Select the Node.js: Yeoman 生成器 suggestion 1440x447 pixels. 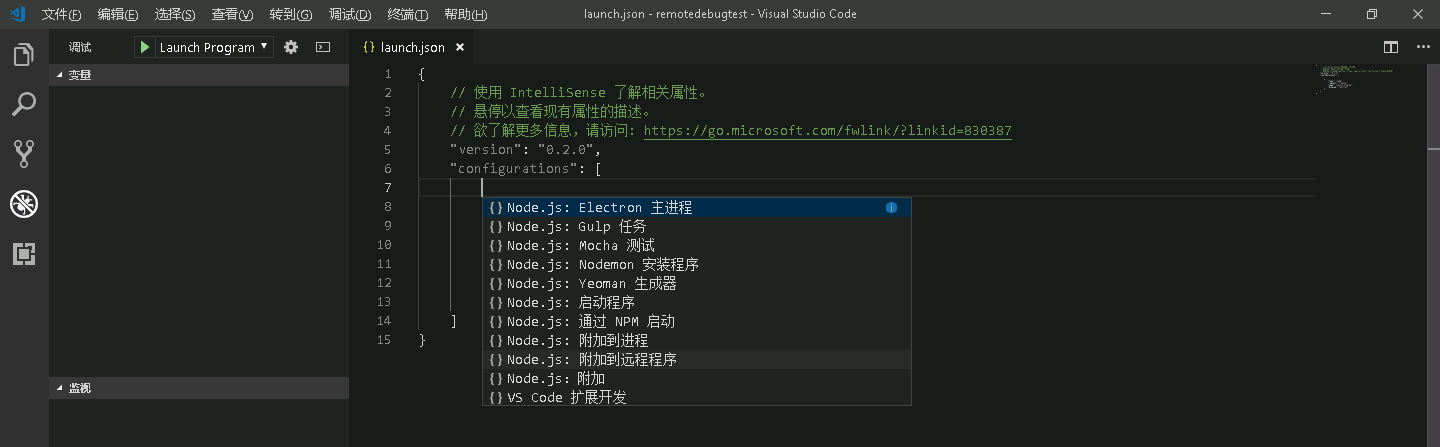(697, 284)
